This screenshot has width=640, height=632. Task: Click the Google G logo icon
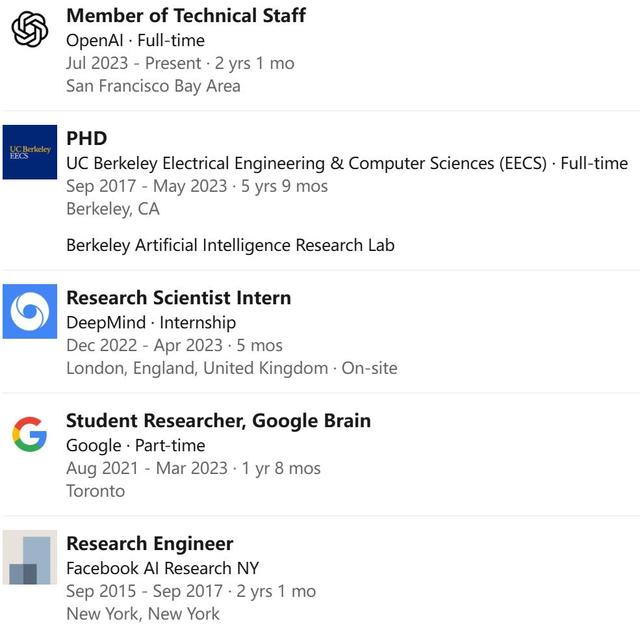[30, 434]
